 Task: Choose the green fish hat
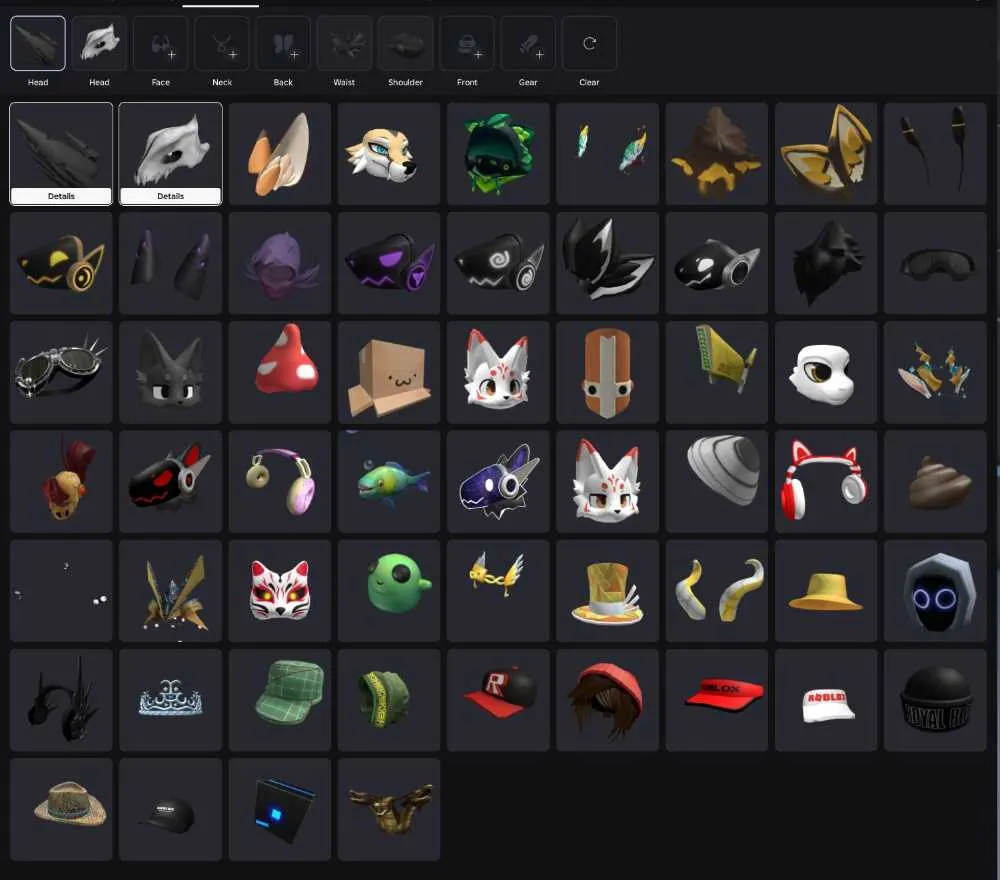coord(389,481)
